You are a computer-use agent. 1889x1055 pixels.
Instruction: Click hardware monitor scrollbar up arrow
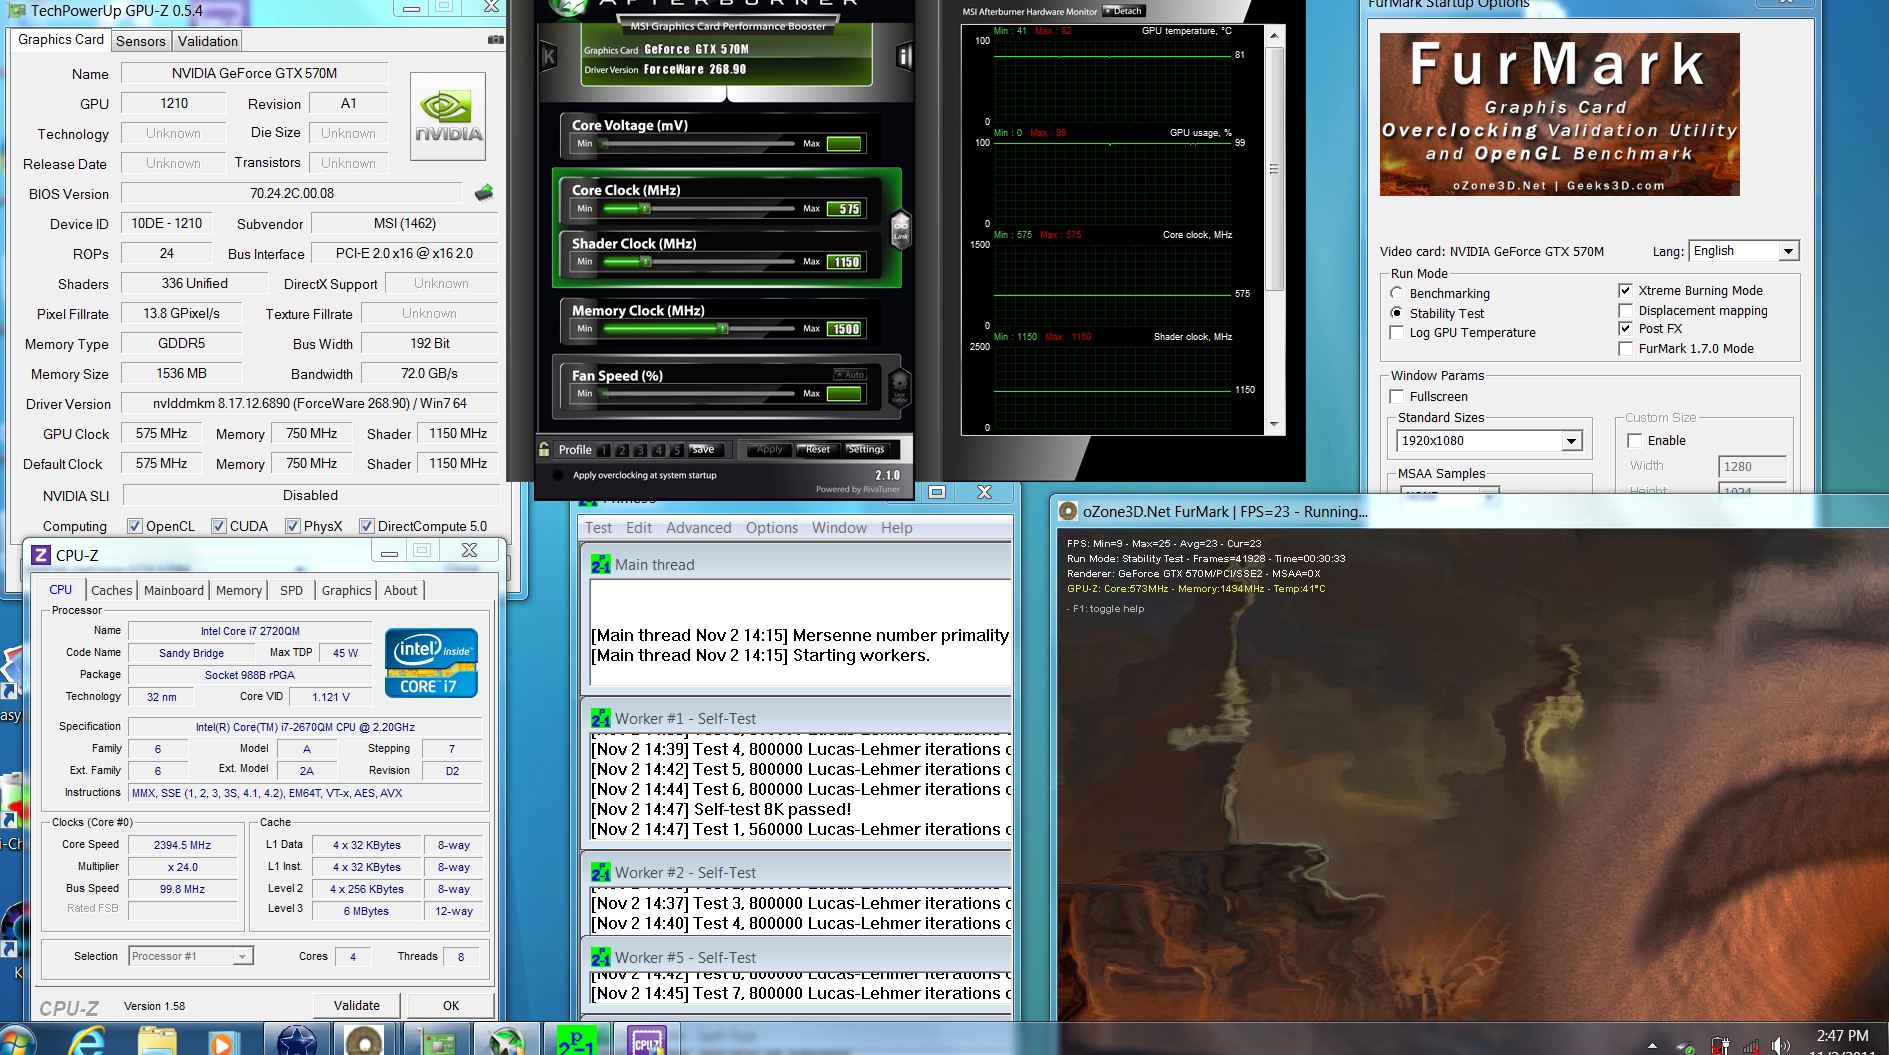point(1274,36)
